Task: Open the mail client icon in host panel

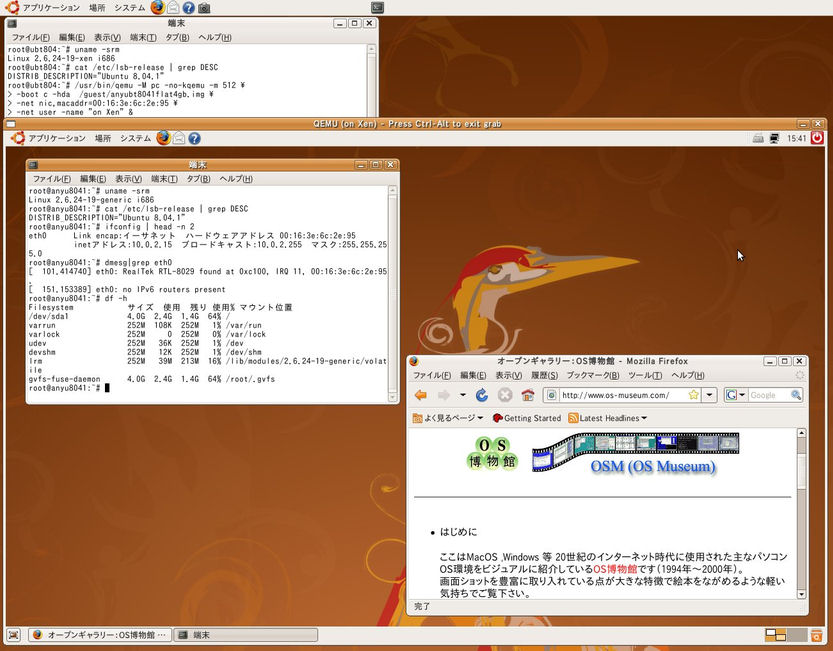Action: coord(173,7)
